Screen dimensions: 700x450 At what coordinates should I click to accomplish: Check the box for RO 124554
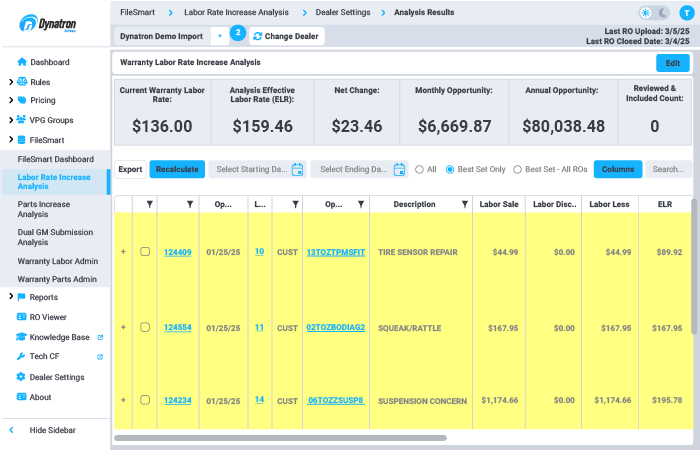(145, 327)
